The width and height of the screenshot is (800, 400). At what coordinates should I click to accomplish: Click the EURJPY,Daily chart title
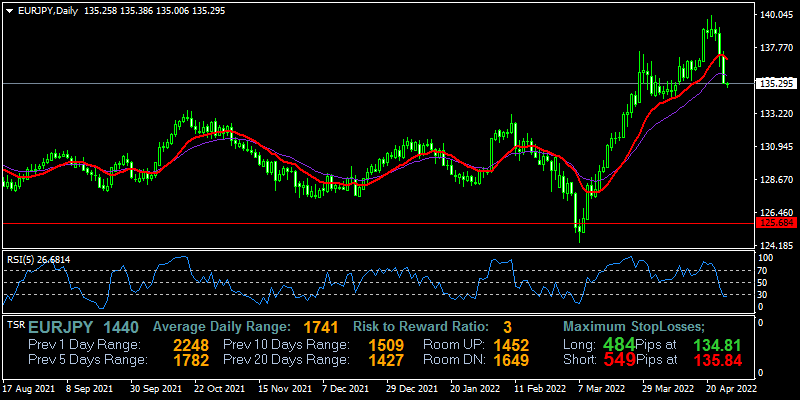(x=47, y=11)
